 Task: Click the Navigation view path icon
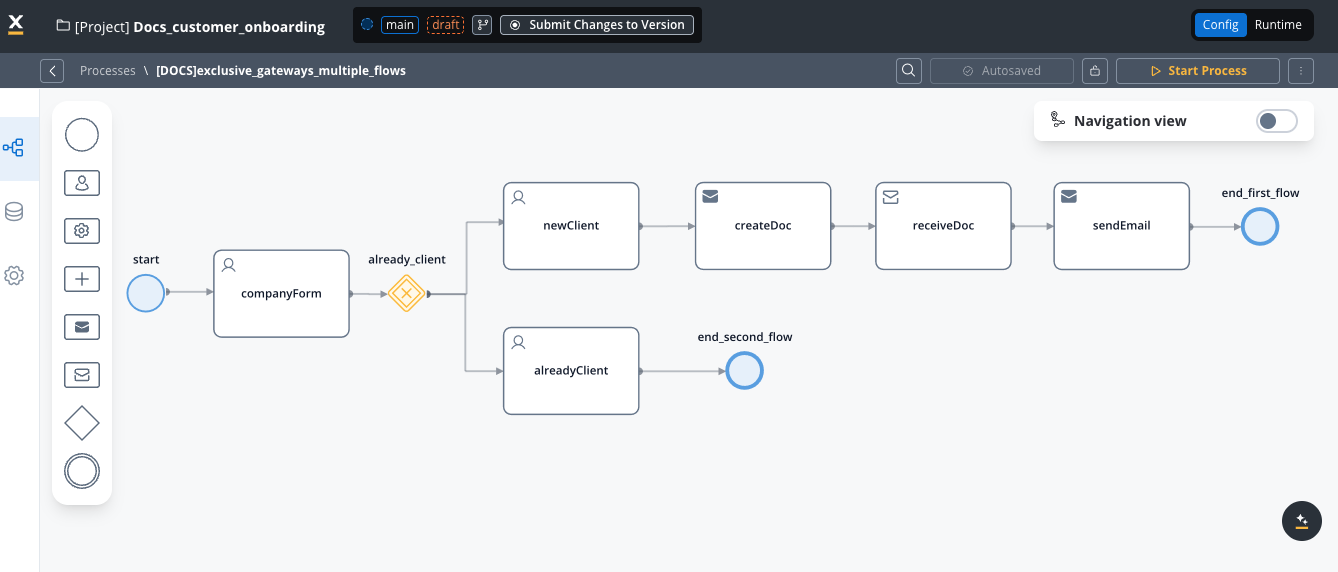(1058, 121)
